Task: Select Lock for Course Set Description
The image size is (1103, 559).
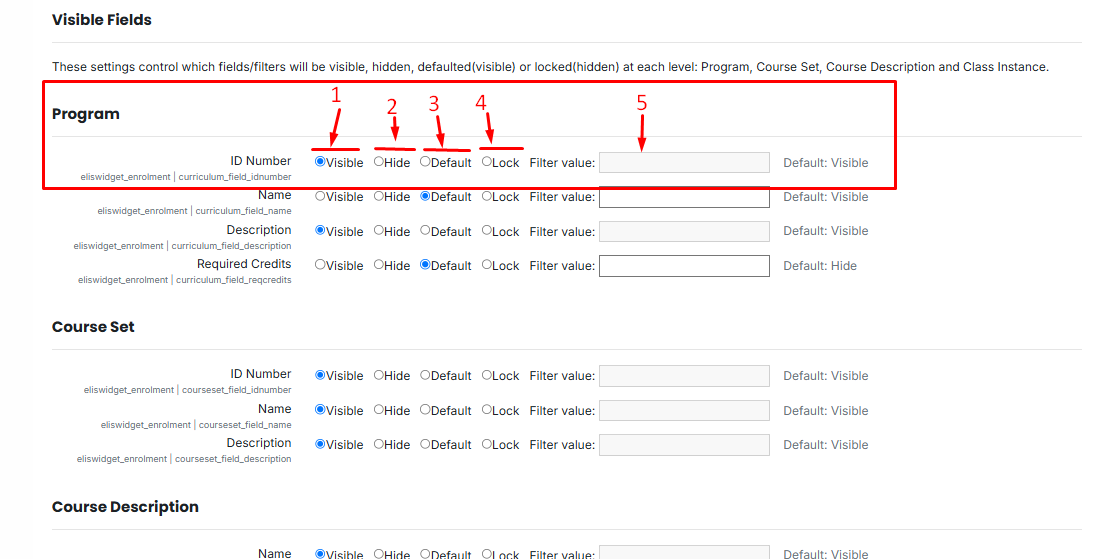Action: tap(486, 444)
